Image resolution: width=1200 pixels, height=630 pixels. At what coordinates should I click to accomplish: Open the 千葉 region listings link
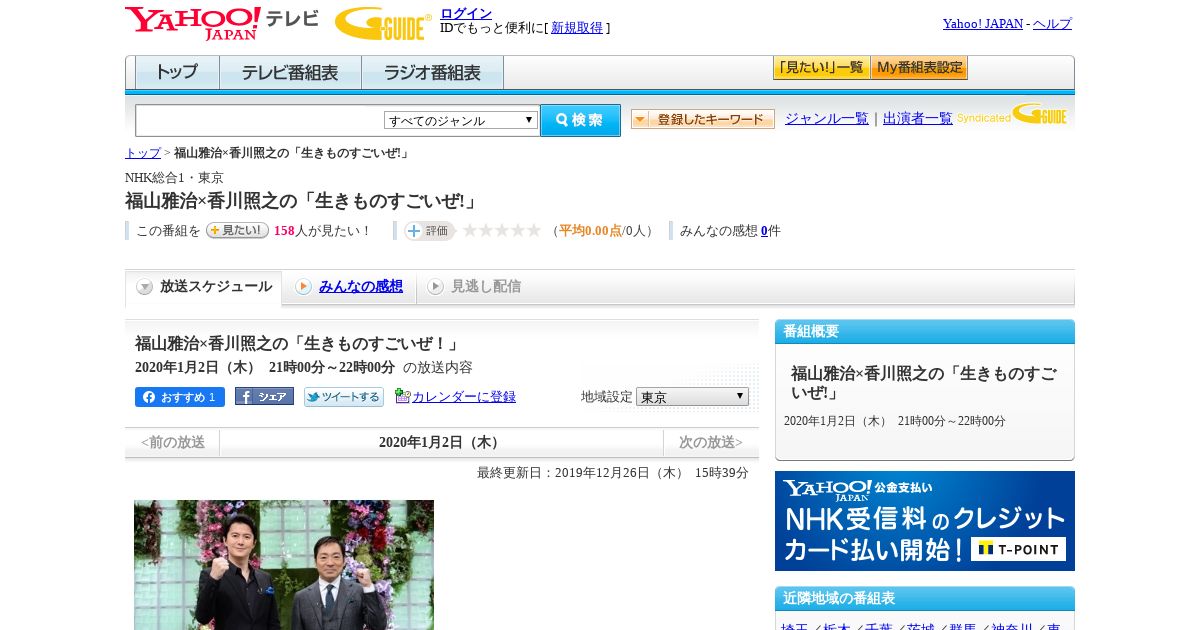(x=878, y=627)
